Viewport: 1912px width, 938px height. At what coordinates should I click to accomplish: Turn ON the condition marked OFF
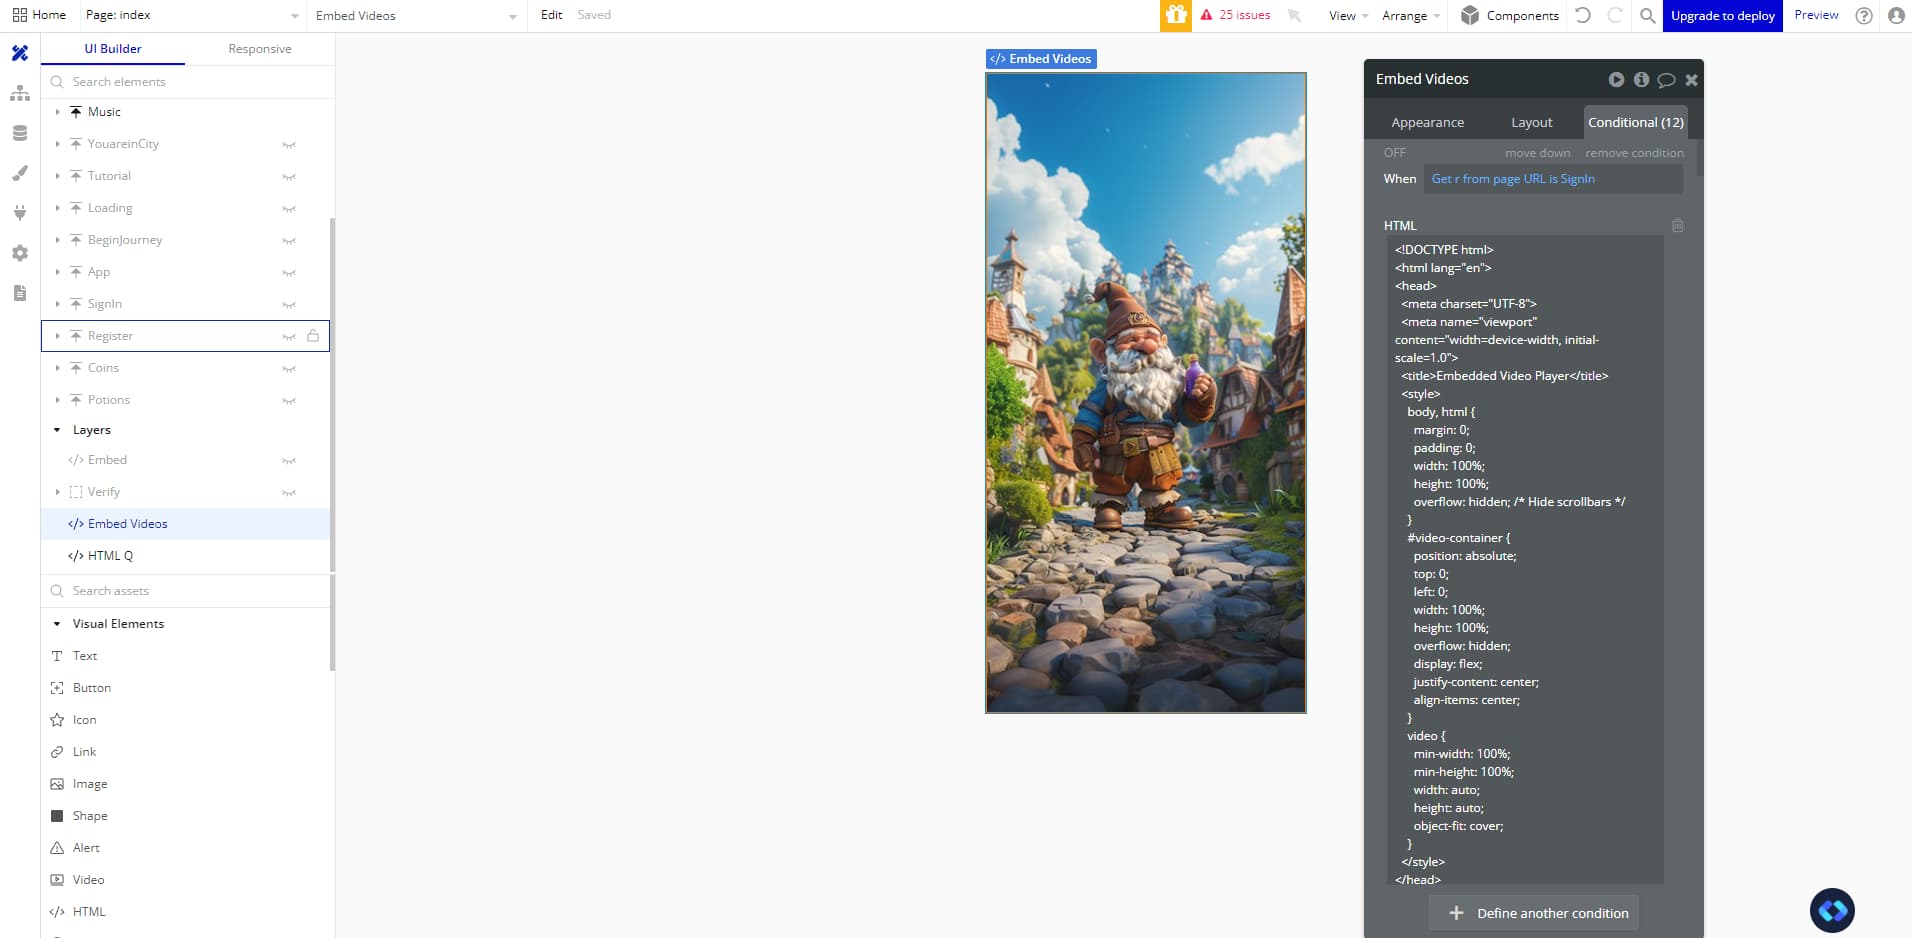[1395, 152]
